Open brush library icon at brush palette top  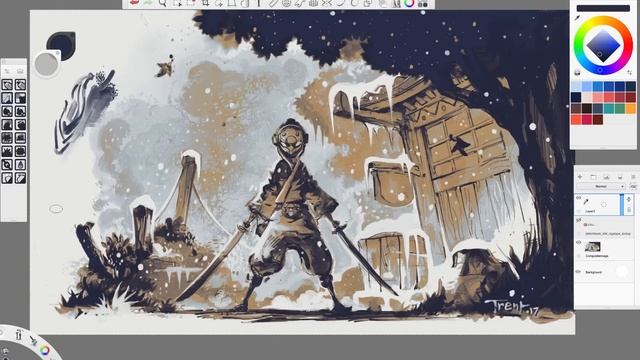click(x=20, y=71)
